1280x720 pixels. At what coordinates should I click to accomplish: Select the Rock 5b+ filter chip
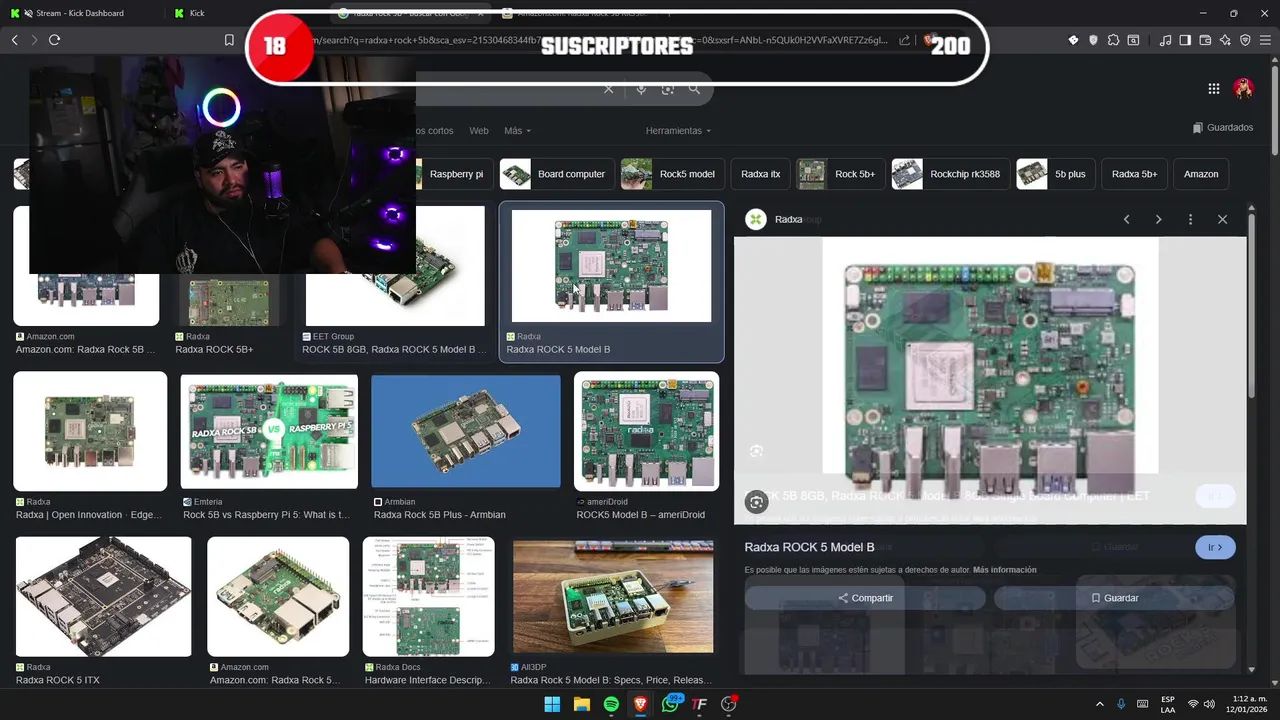pyautogui.click(x=840, y=174)
